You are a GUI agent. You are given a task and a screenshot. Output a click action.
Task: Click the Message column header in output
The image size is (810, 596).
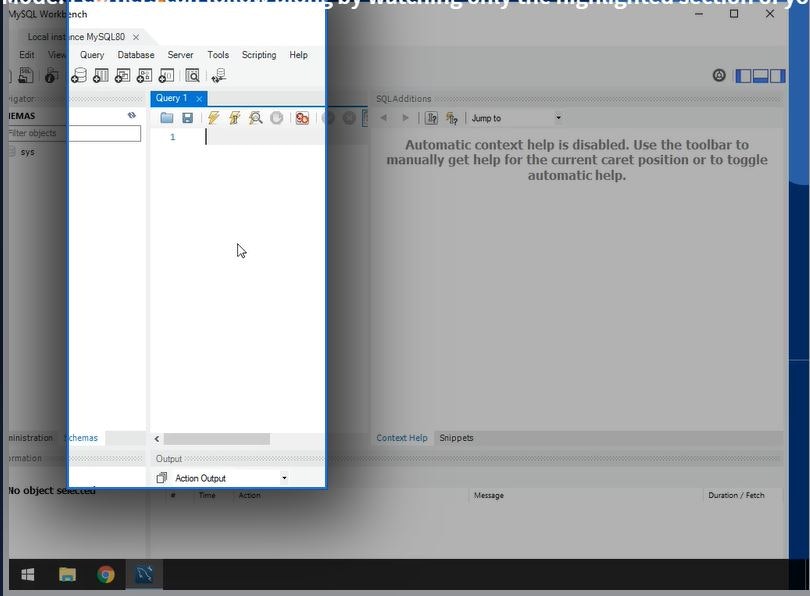(x=489, y=495)
